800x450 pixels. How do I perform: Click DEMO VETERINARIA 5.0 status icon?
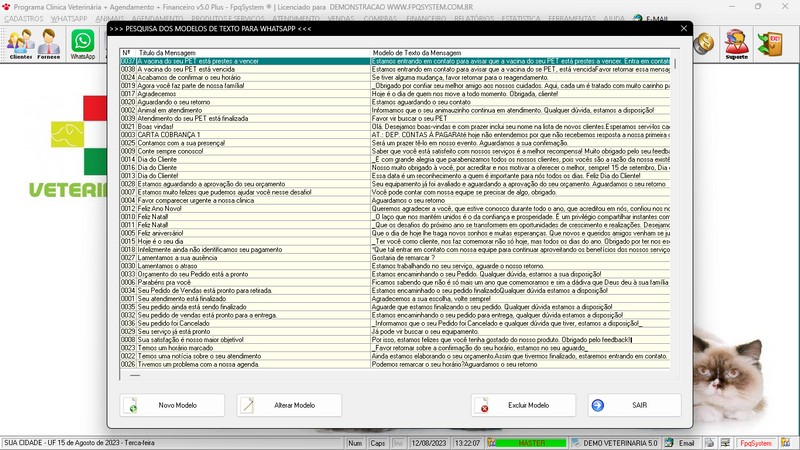[x=576, y=443]
